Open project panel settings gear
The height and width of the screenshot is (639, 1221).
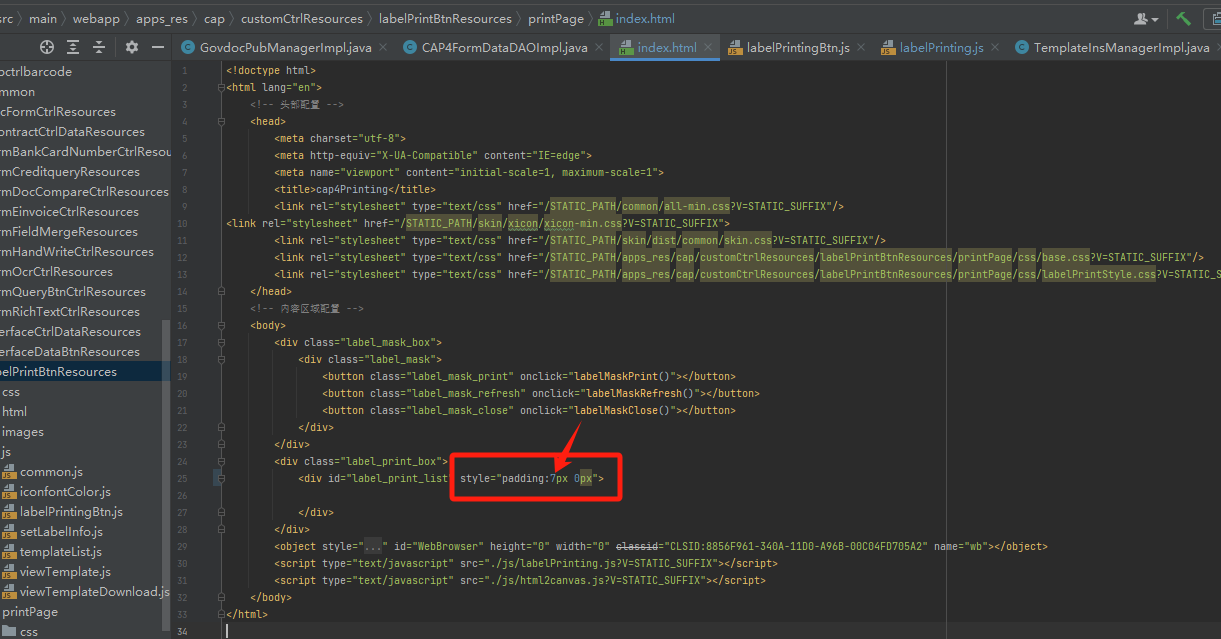(132, 47)
